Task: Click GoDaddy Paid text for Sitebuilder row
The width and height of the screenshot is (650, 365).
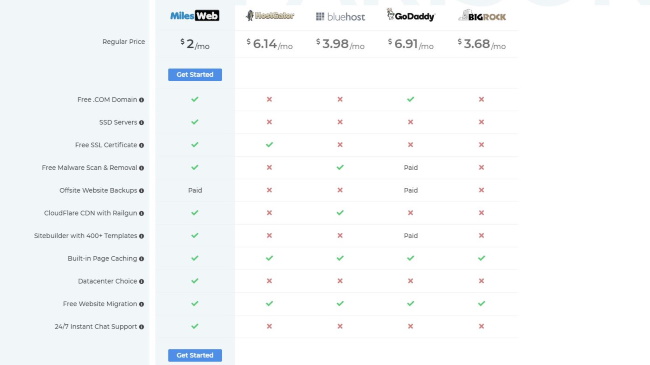Action: click(411, 236)
